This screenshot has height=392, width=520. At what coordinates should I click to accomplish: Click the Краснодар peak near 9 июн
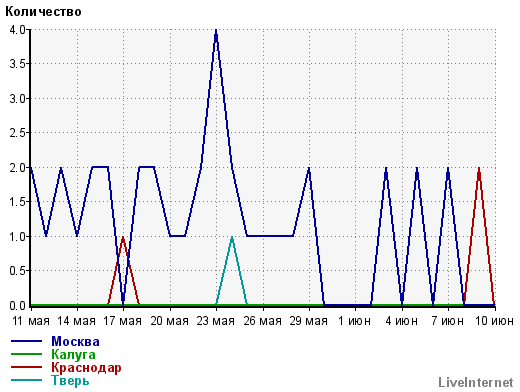(x=479, y=169)
